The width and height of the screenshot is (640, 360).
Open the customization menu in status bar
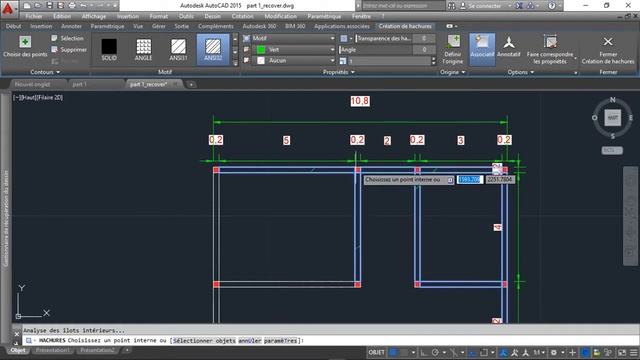pos(633,352)
